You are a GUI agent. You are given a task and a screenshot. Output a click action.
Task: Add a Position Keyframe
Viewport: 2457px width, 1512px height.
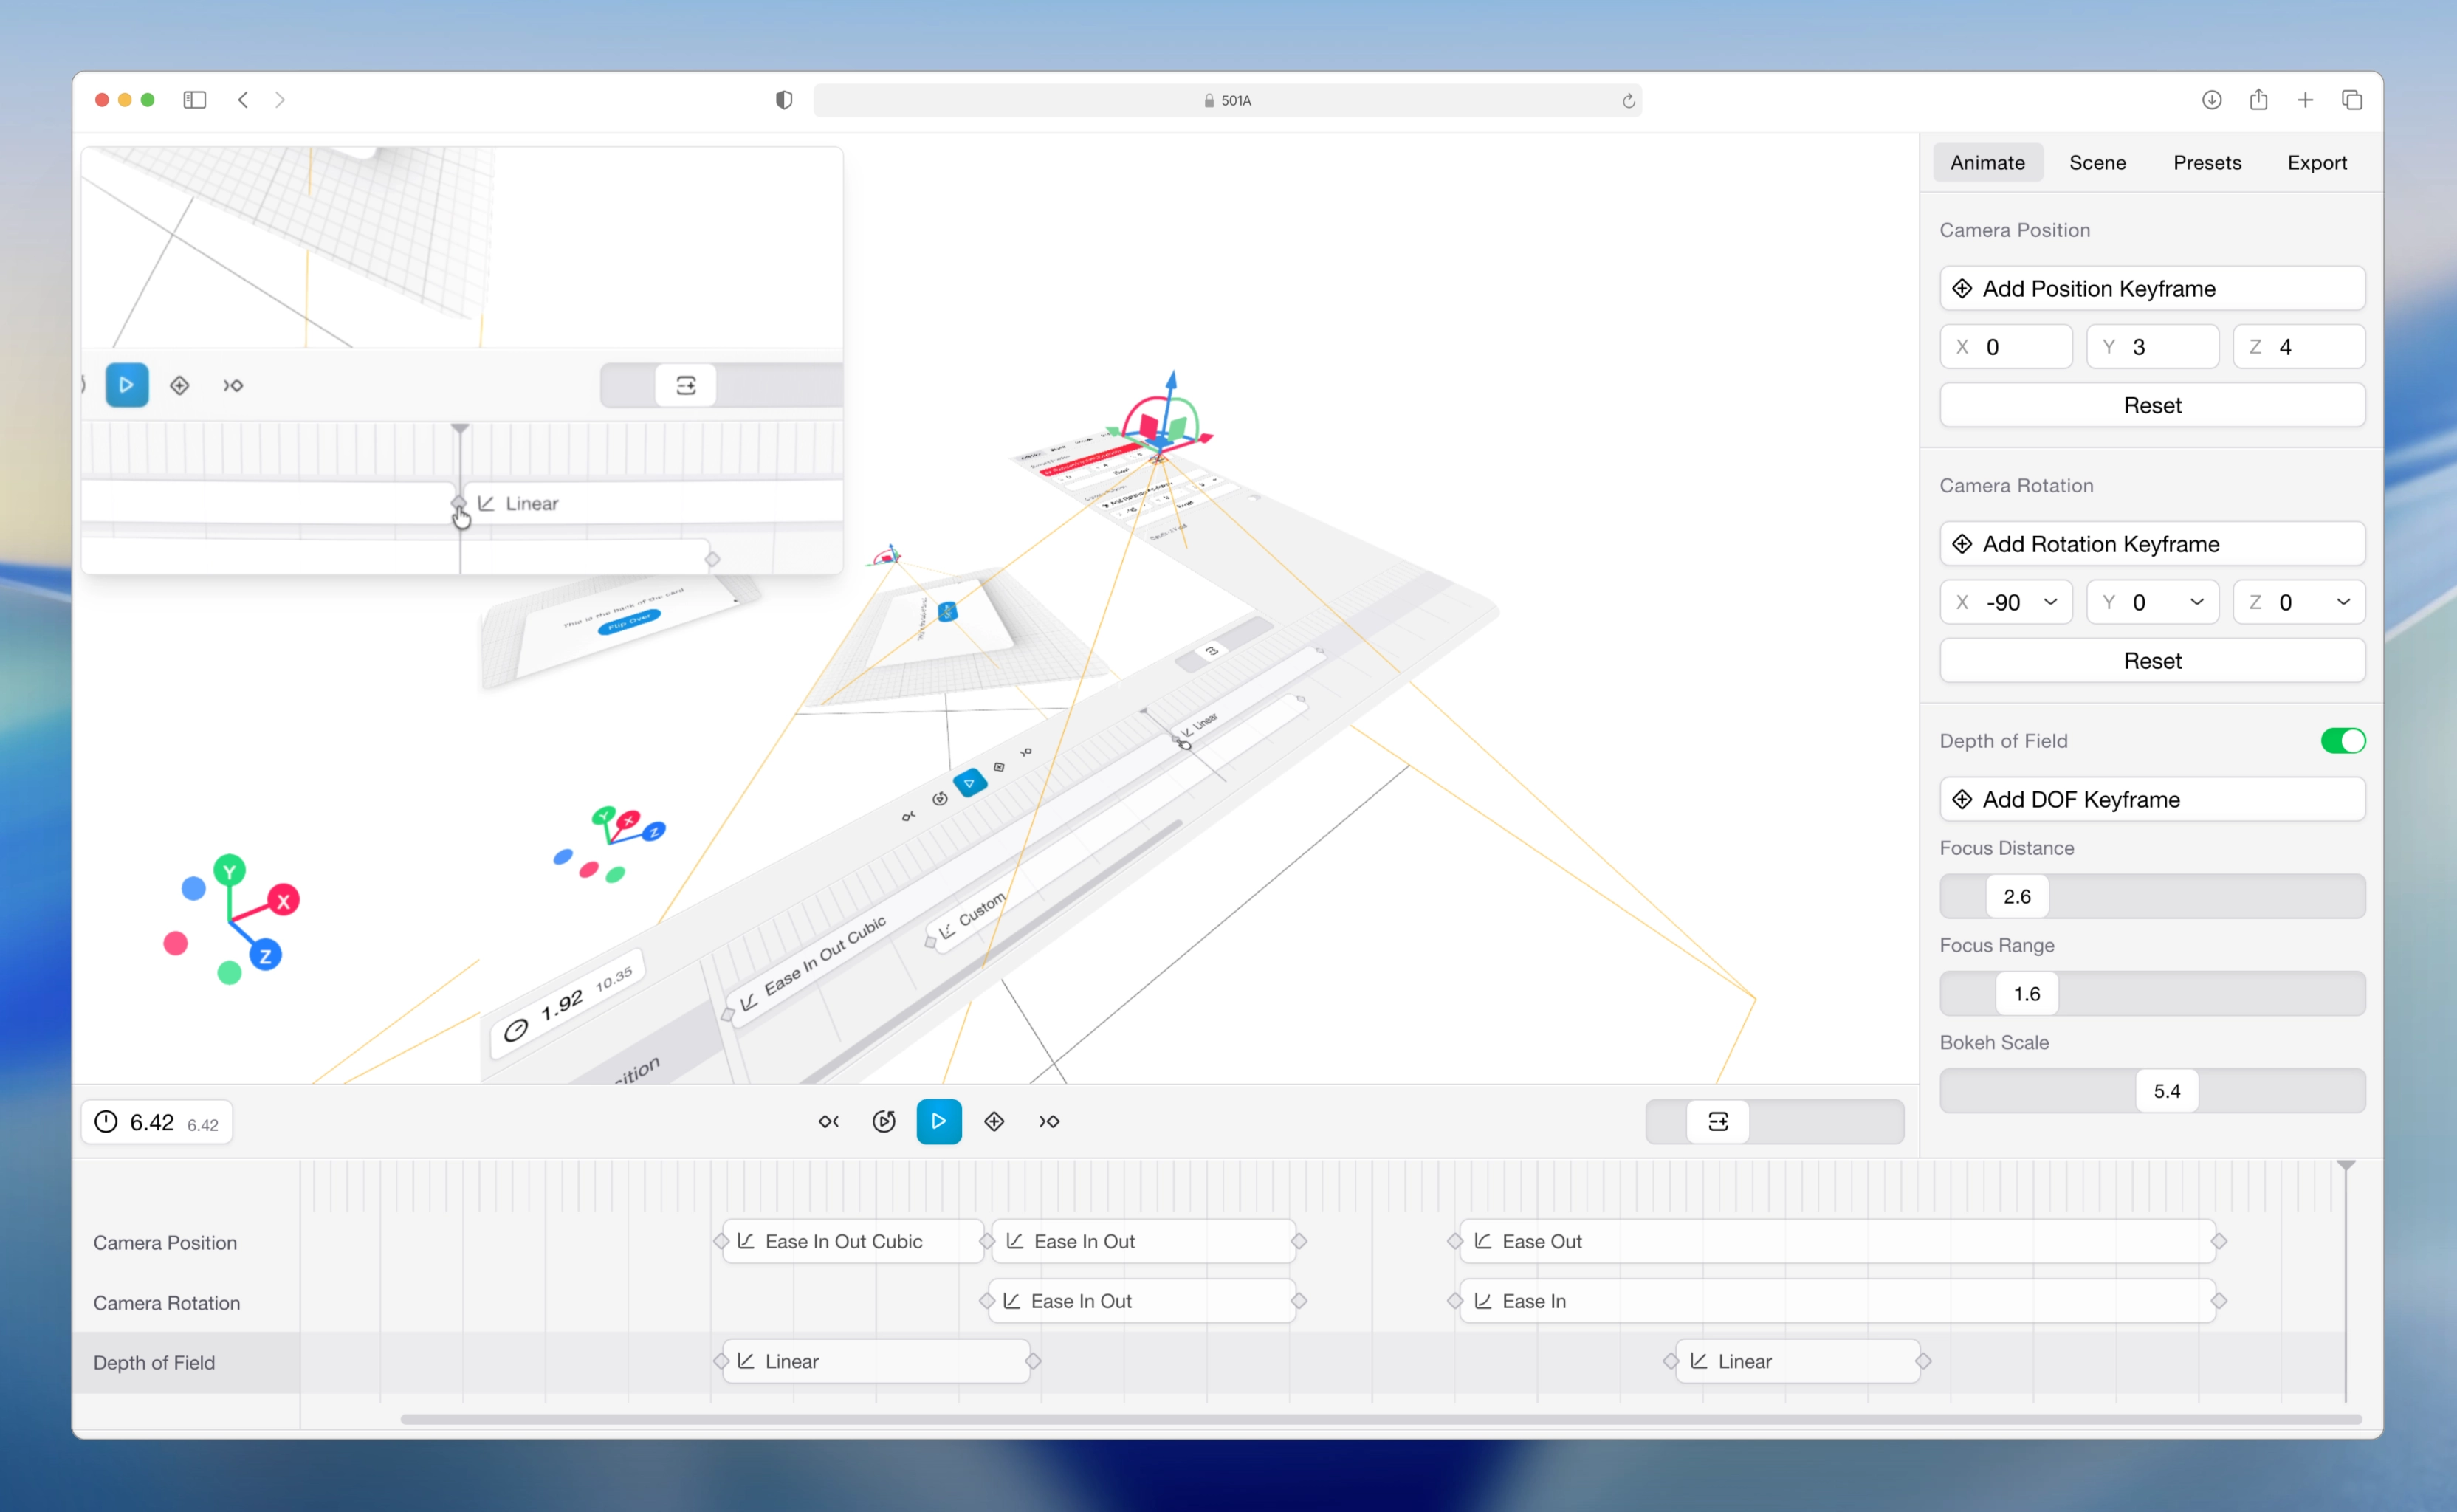pos(2152,289)
